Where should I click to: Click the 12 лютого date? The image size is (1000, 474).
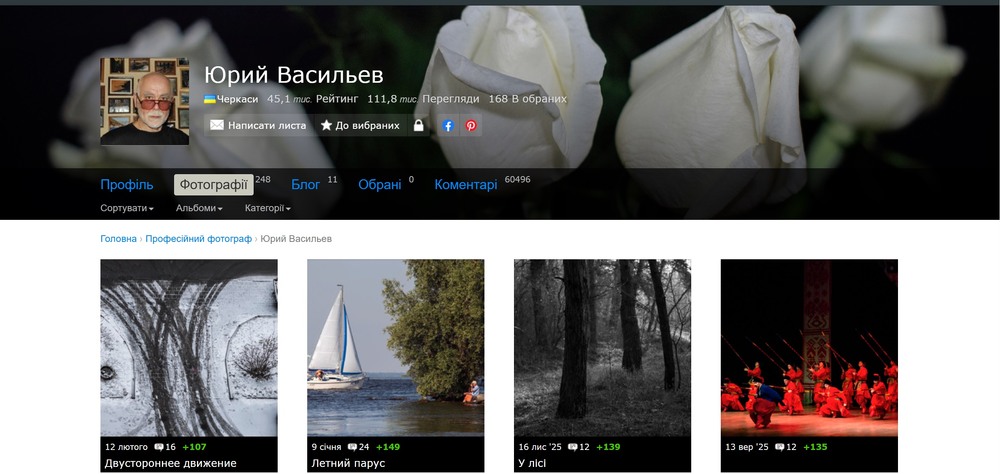pyautogui.click(x=126, y=447)
